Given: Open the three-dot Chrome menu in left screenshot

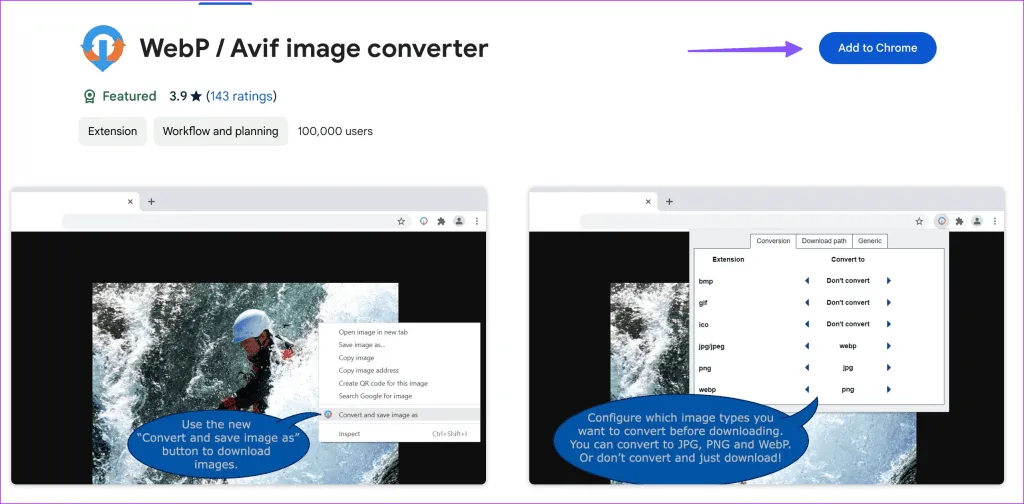Looking at the screenshot, I should point(477,221).
